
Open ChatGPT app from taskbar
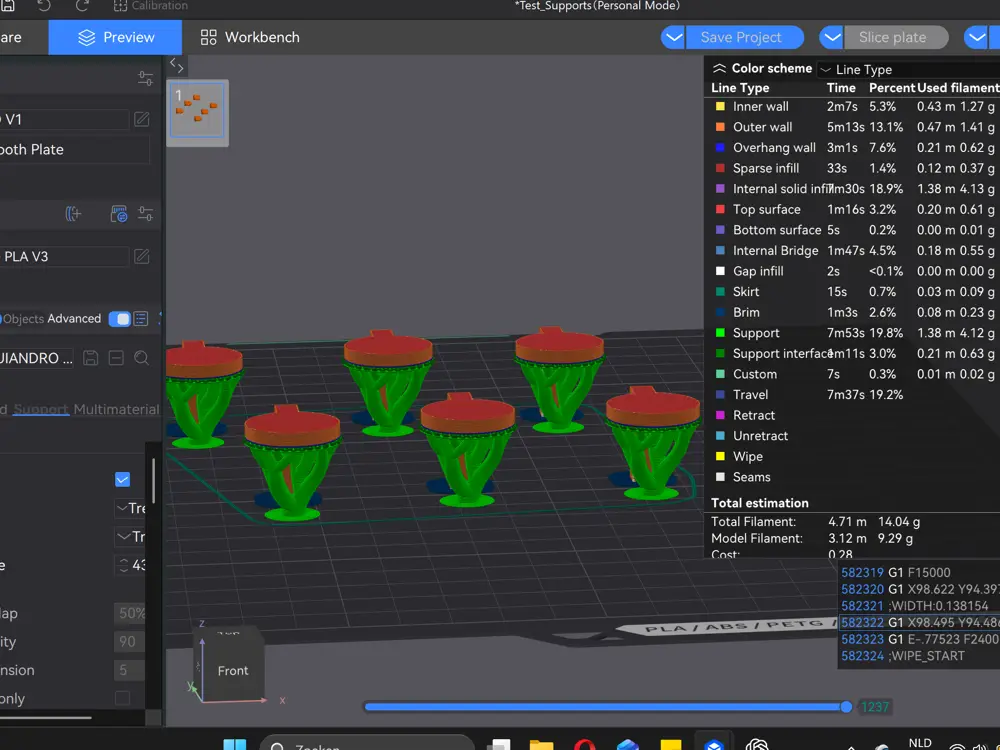(x=757, y=744)
